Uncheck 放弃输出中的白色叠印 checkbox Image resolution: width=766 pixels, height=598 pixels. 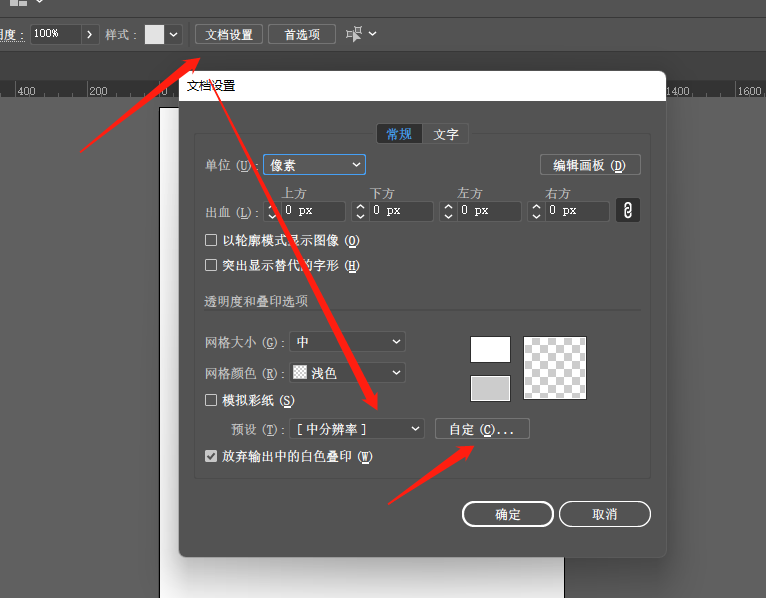point(211,456)
